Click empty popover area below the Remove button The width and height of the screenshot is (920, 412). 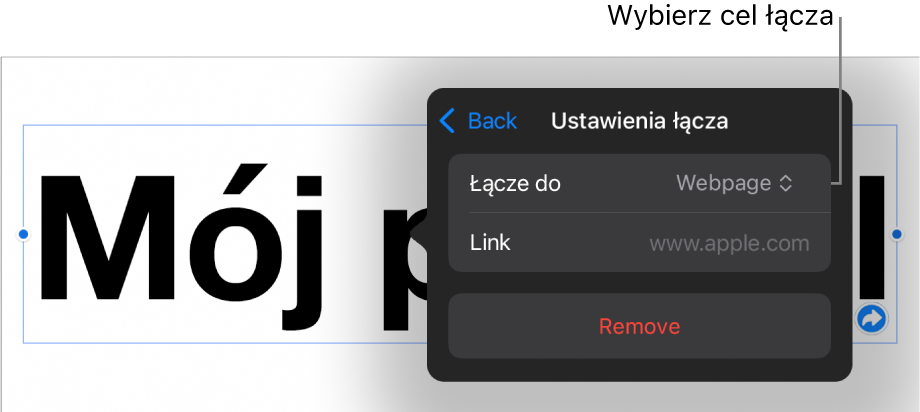coord(640,370)
